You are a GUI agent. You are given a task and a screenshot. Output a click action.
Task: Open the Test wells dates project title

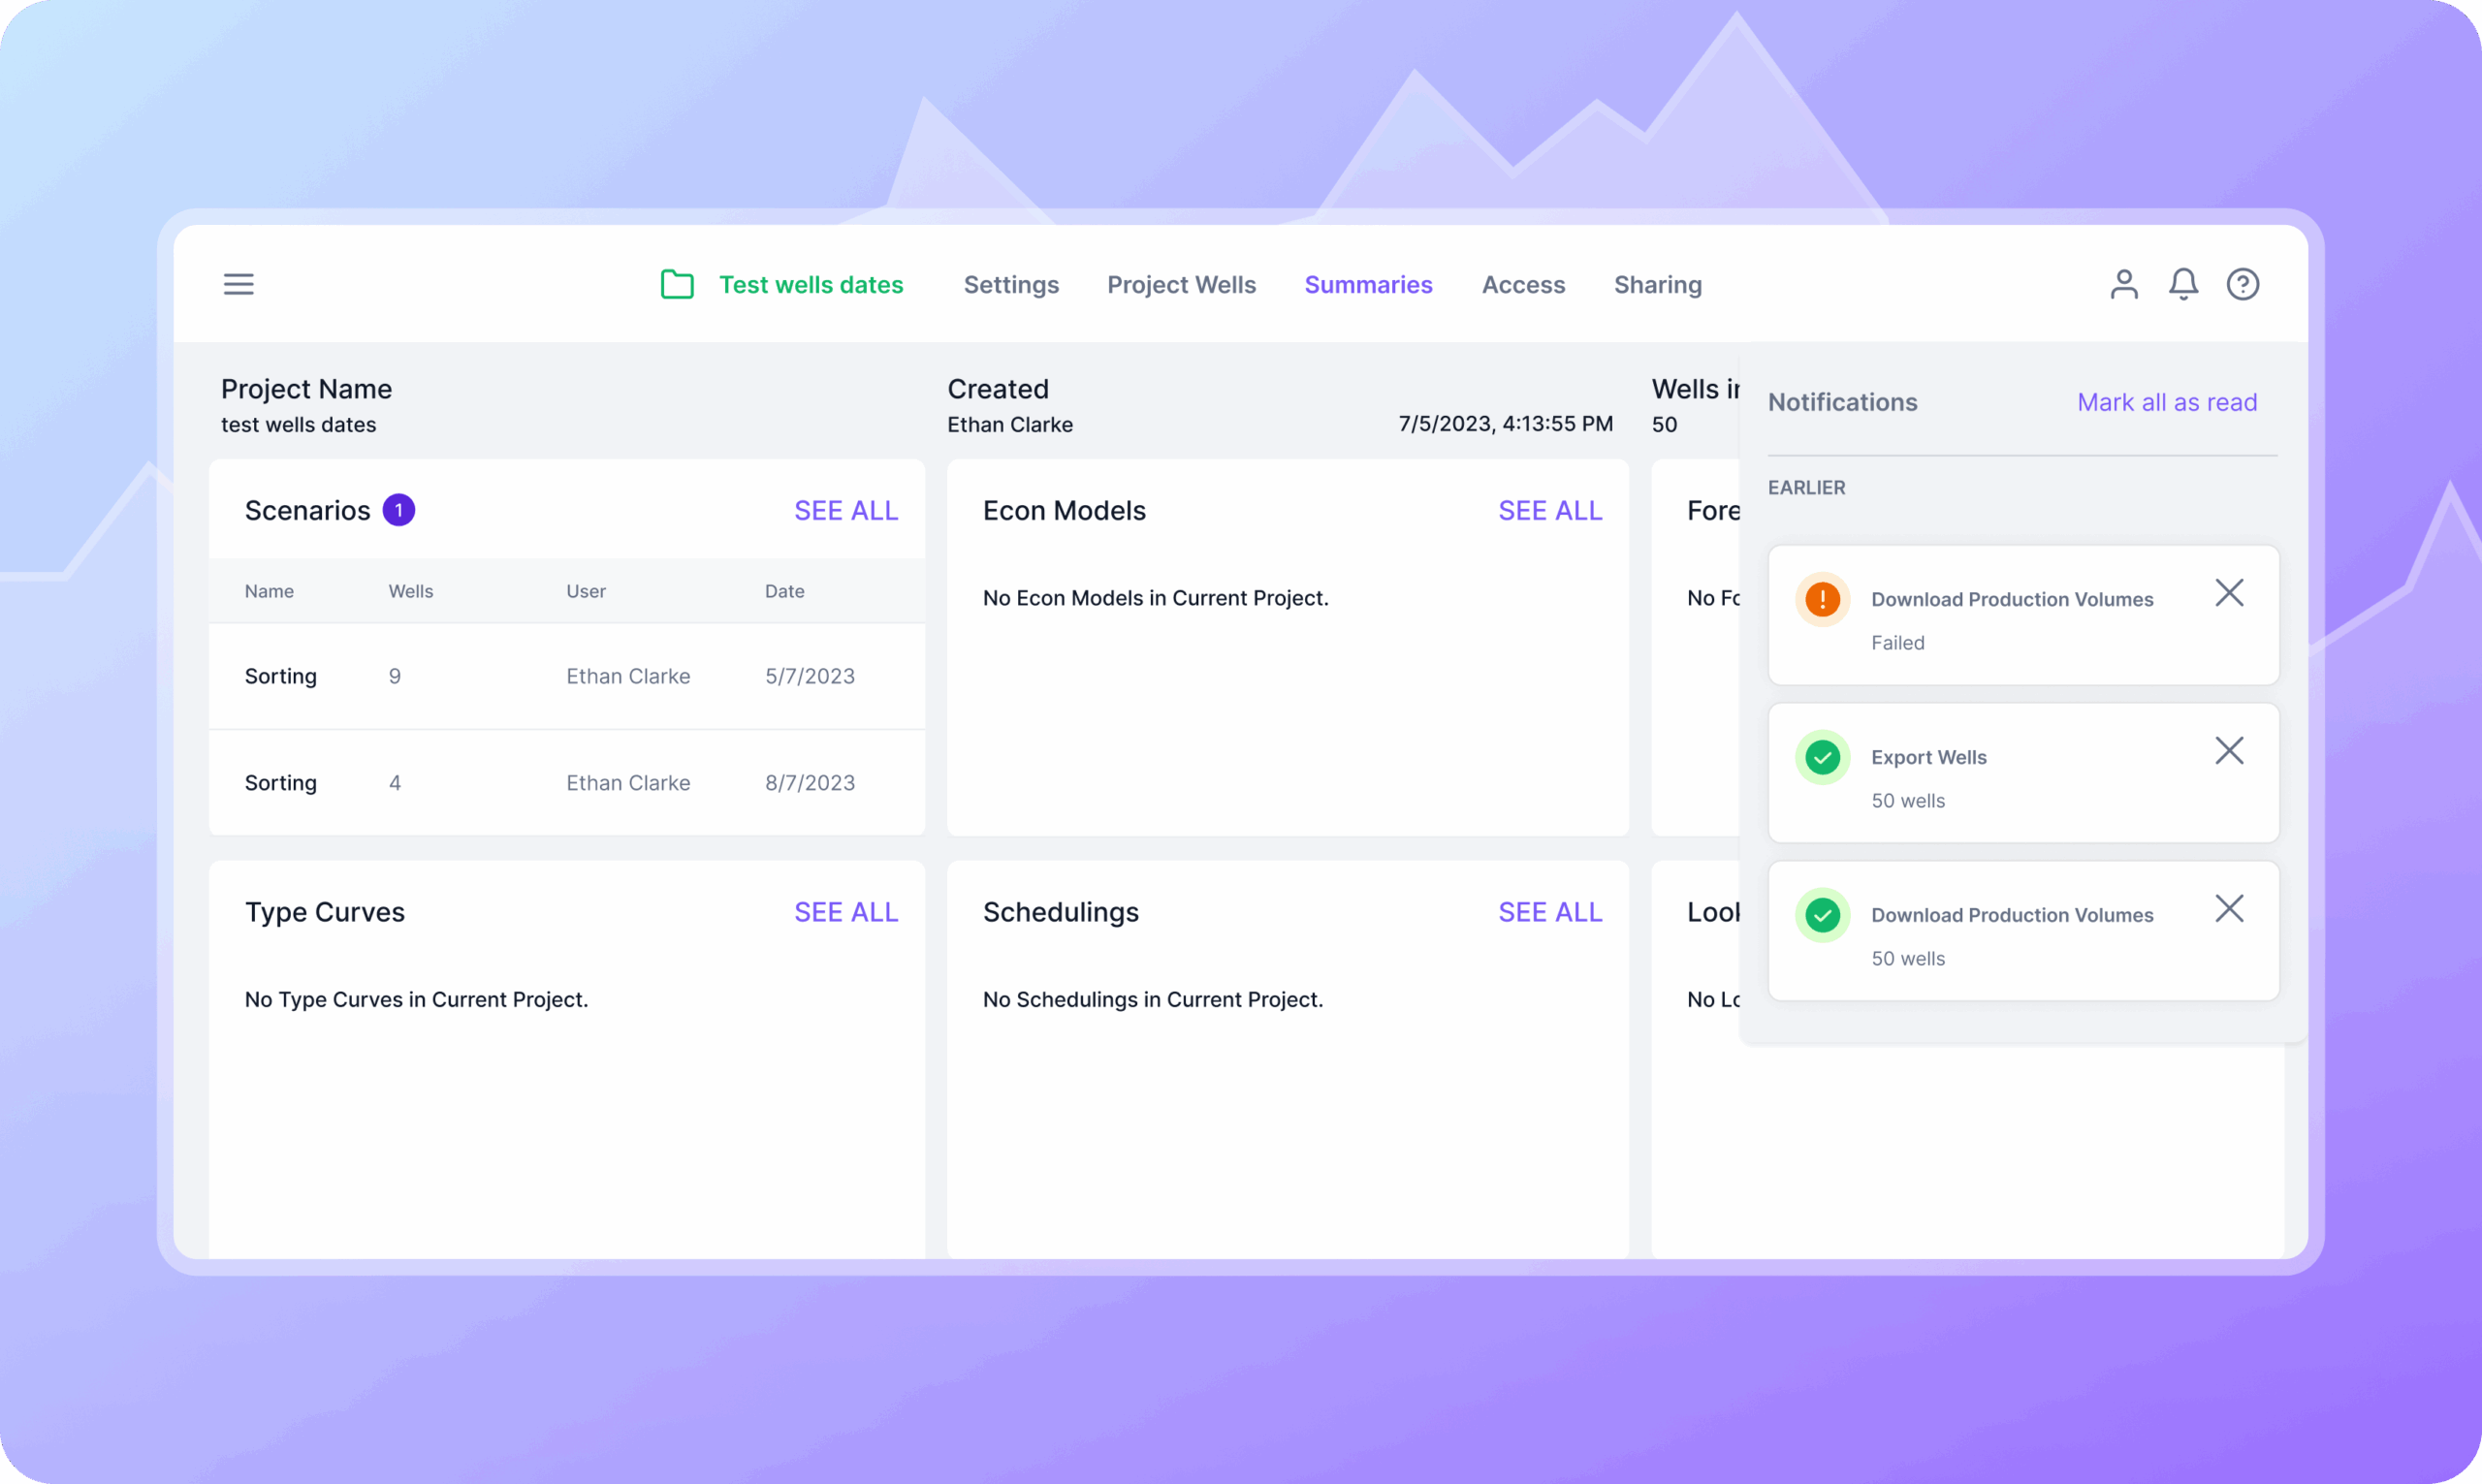811,285
